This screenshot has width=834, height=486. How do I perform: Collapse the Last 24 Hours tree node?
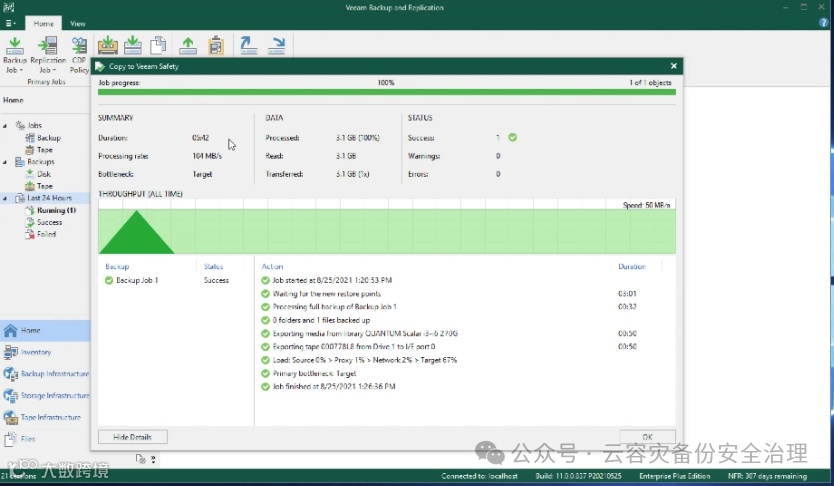click(5, 198)
